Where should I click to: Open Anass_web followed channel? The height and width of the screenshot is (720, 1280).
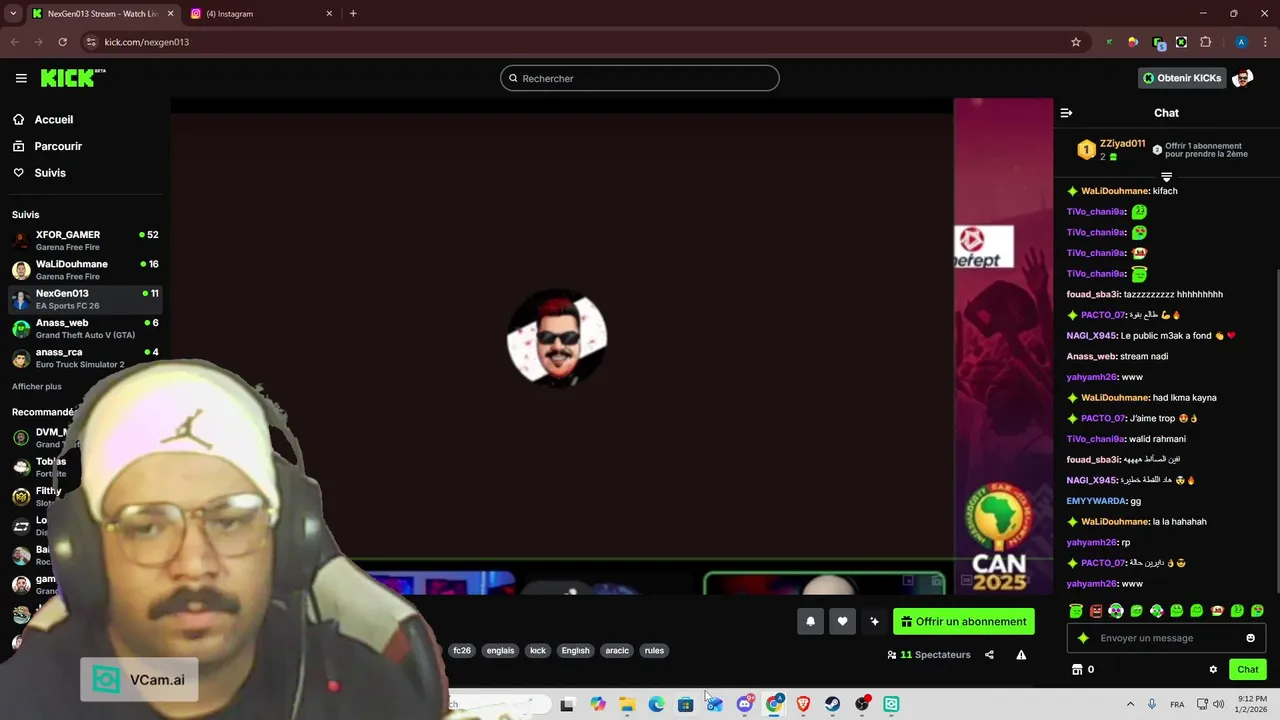click(x=85, y=328)
